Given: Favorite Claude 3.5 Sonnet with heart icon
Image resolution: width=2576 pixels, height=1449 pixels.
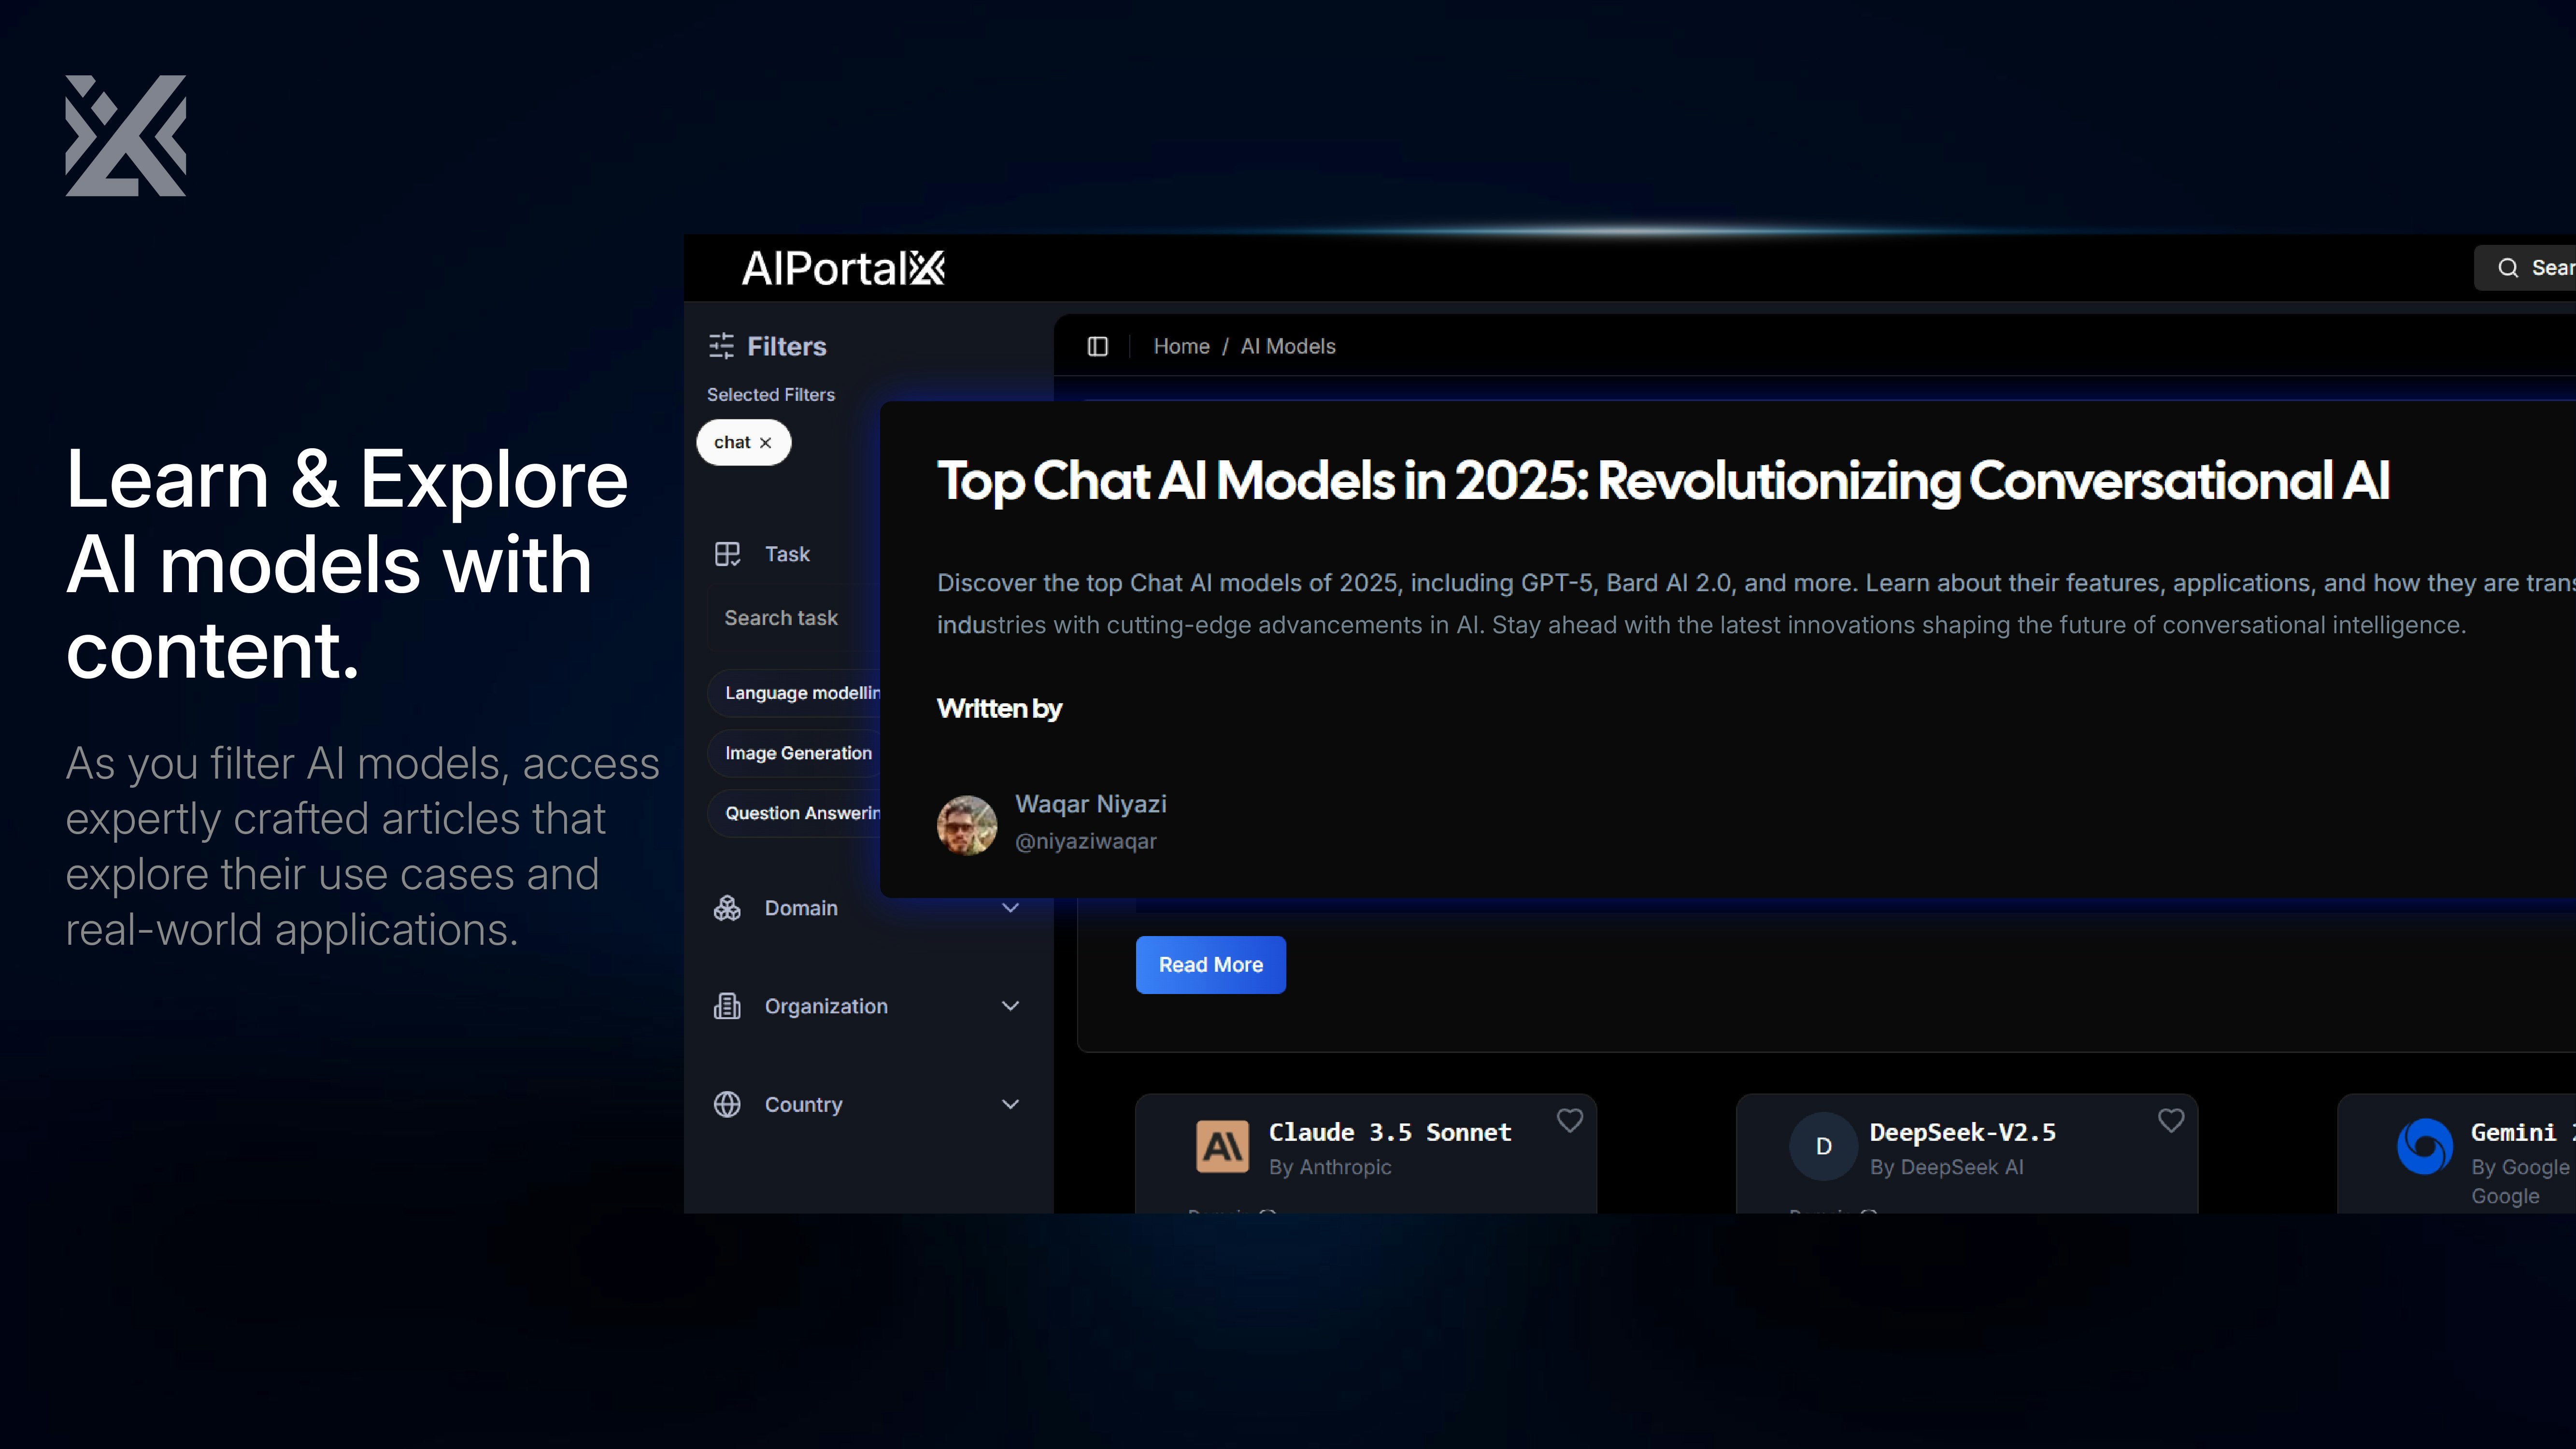Looking at the screenshot, I should (1569, 1120).
